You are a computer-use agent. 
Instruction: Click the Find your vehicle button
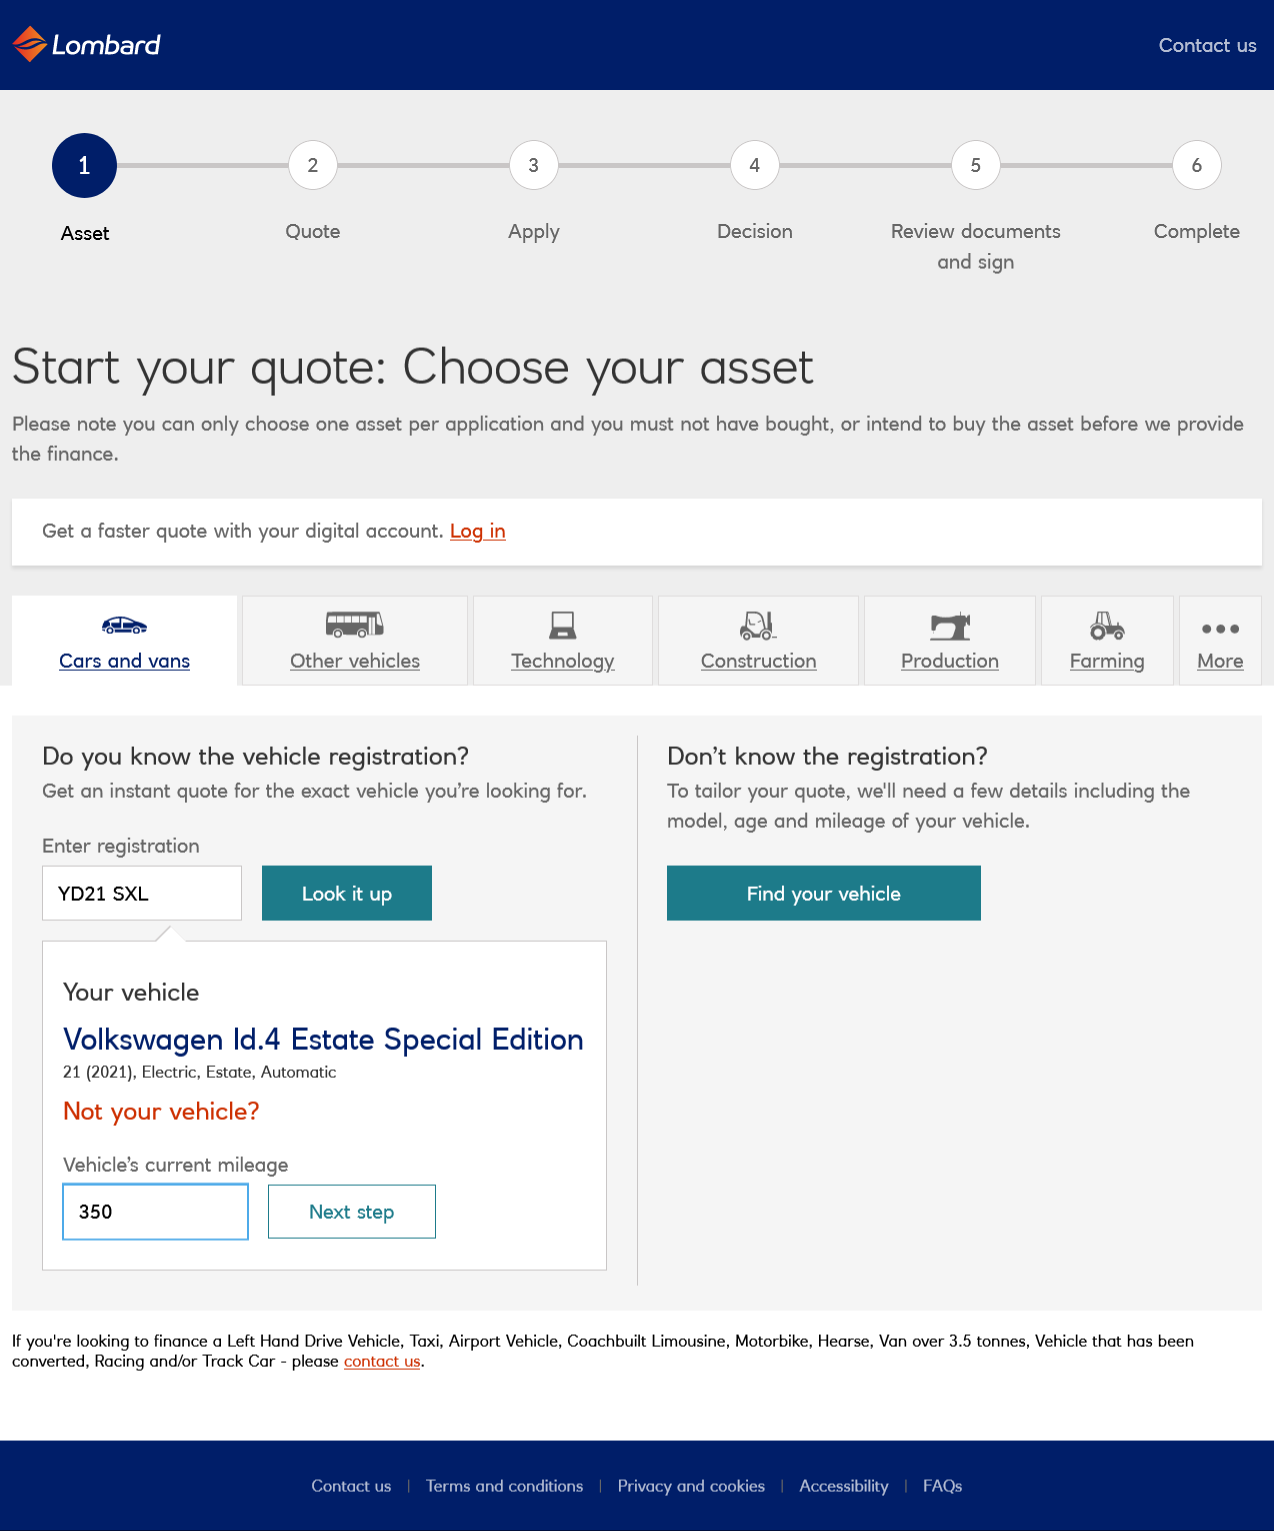click(x=823, y=893)
